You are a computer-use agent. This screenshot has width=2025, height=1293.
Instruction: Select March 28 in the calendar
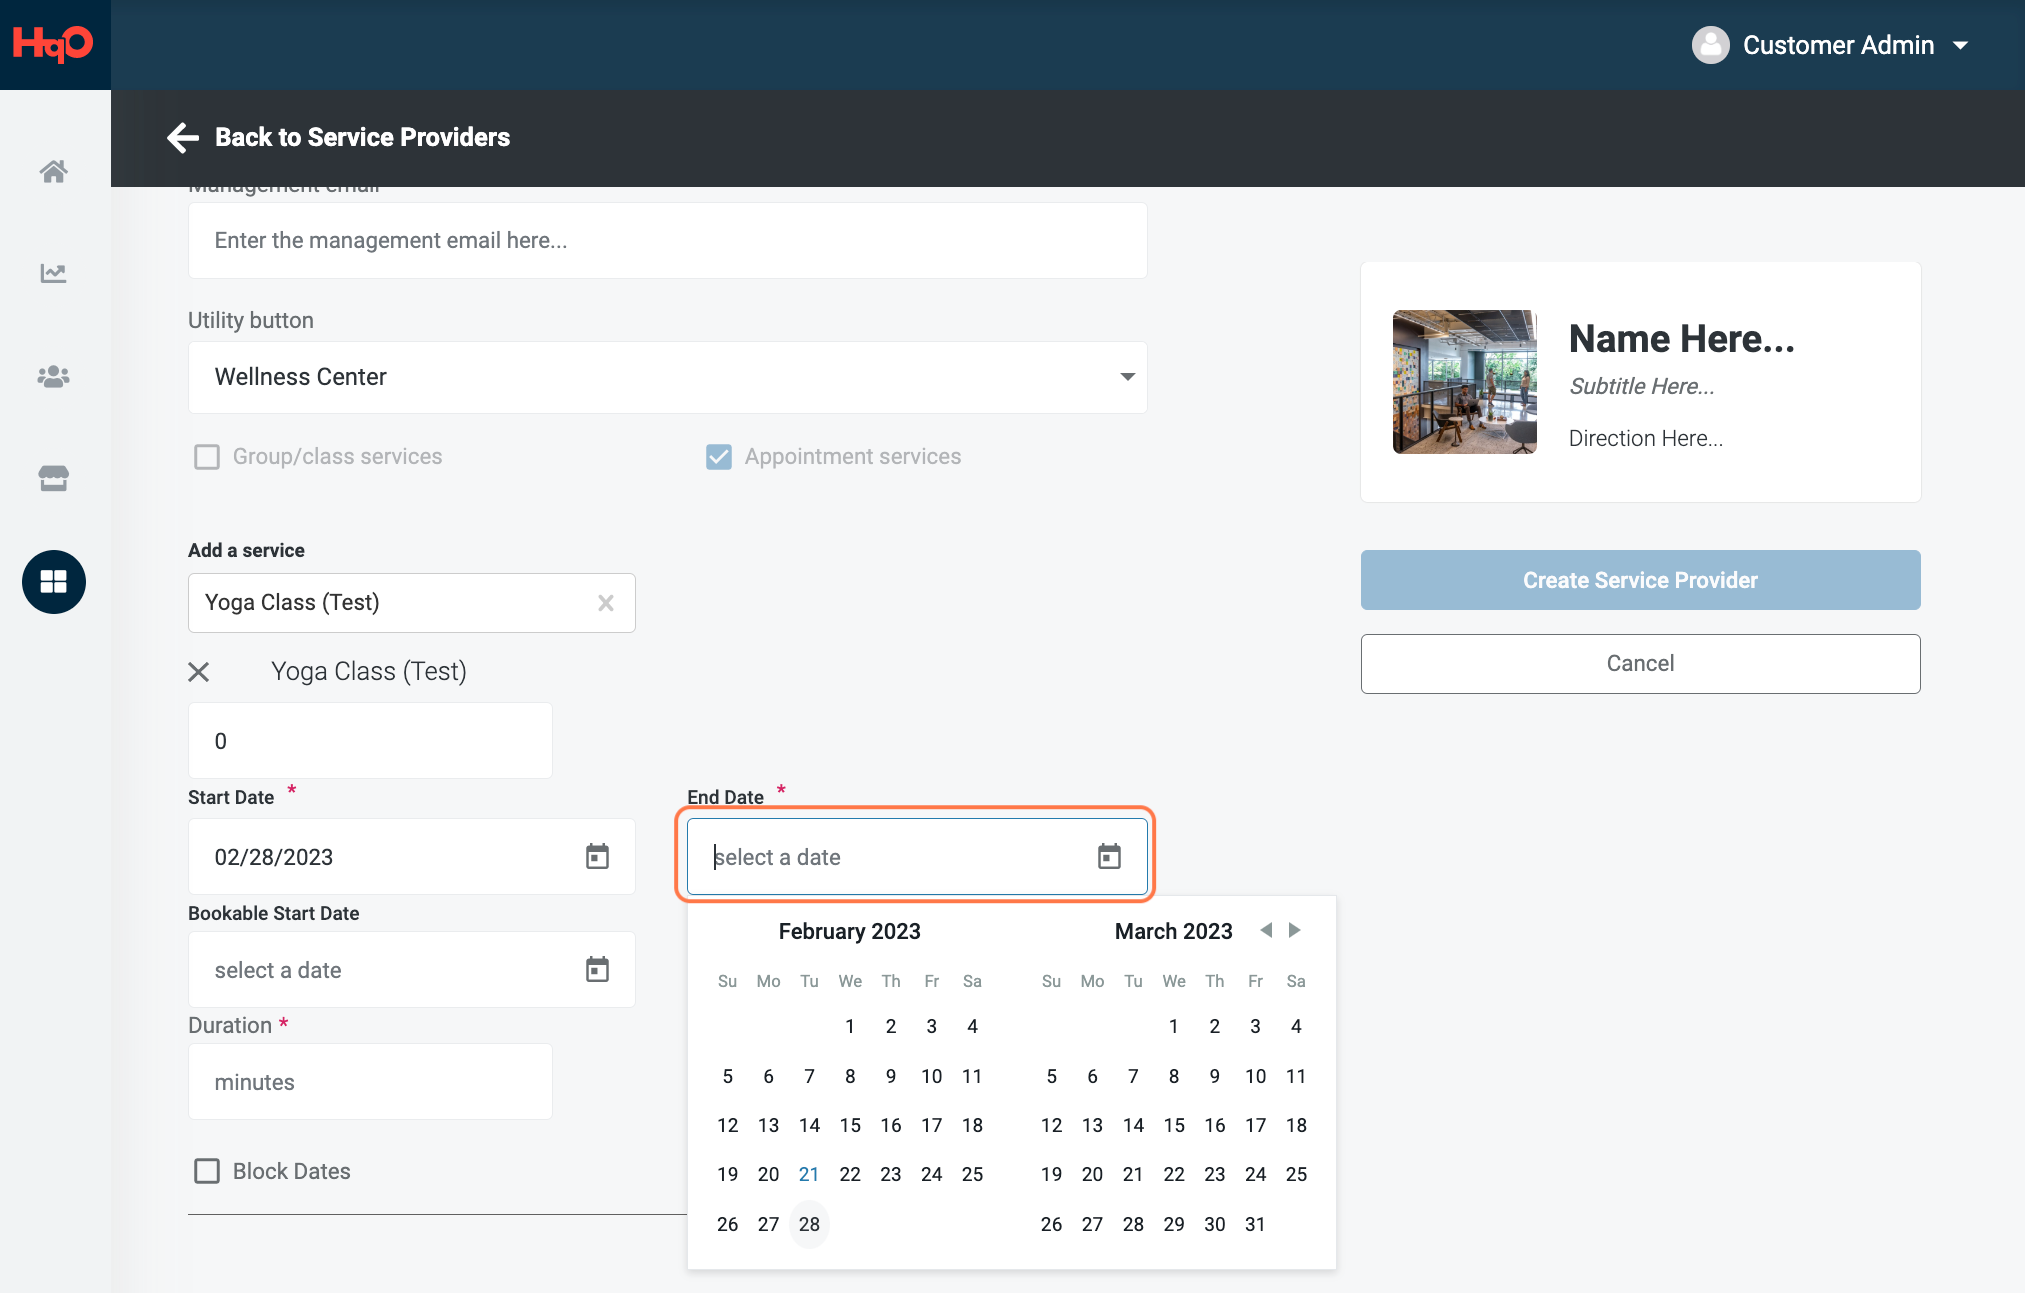click(1133, 1224)
